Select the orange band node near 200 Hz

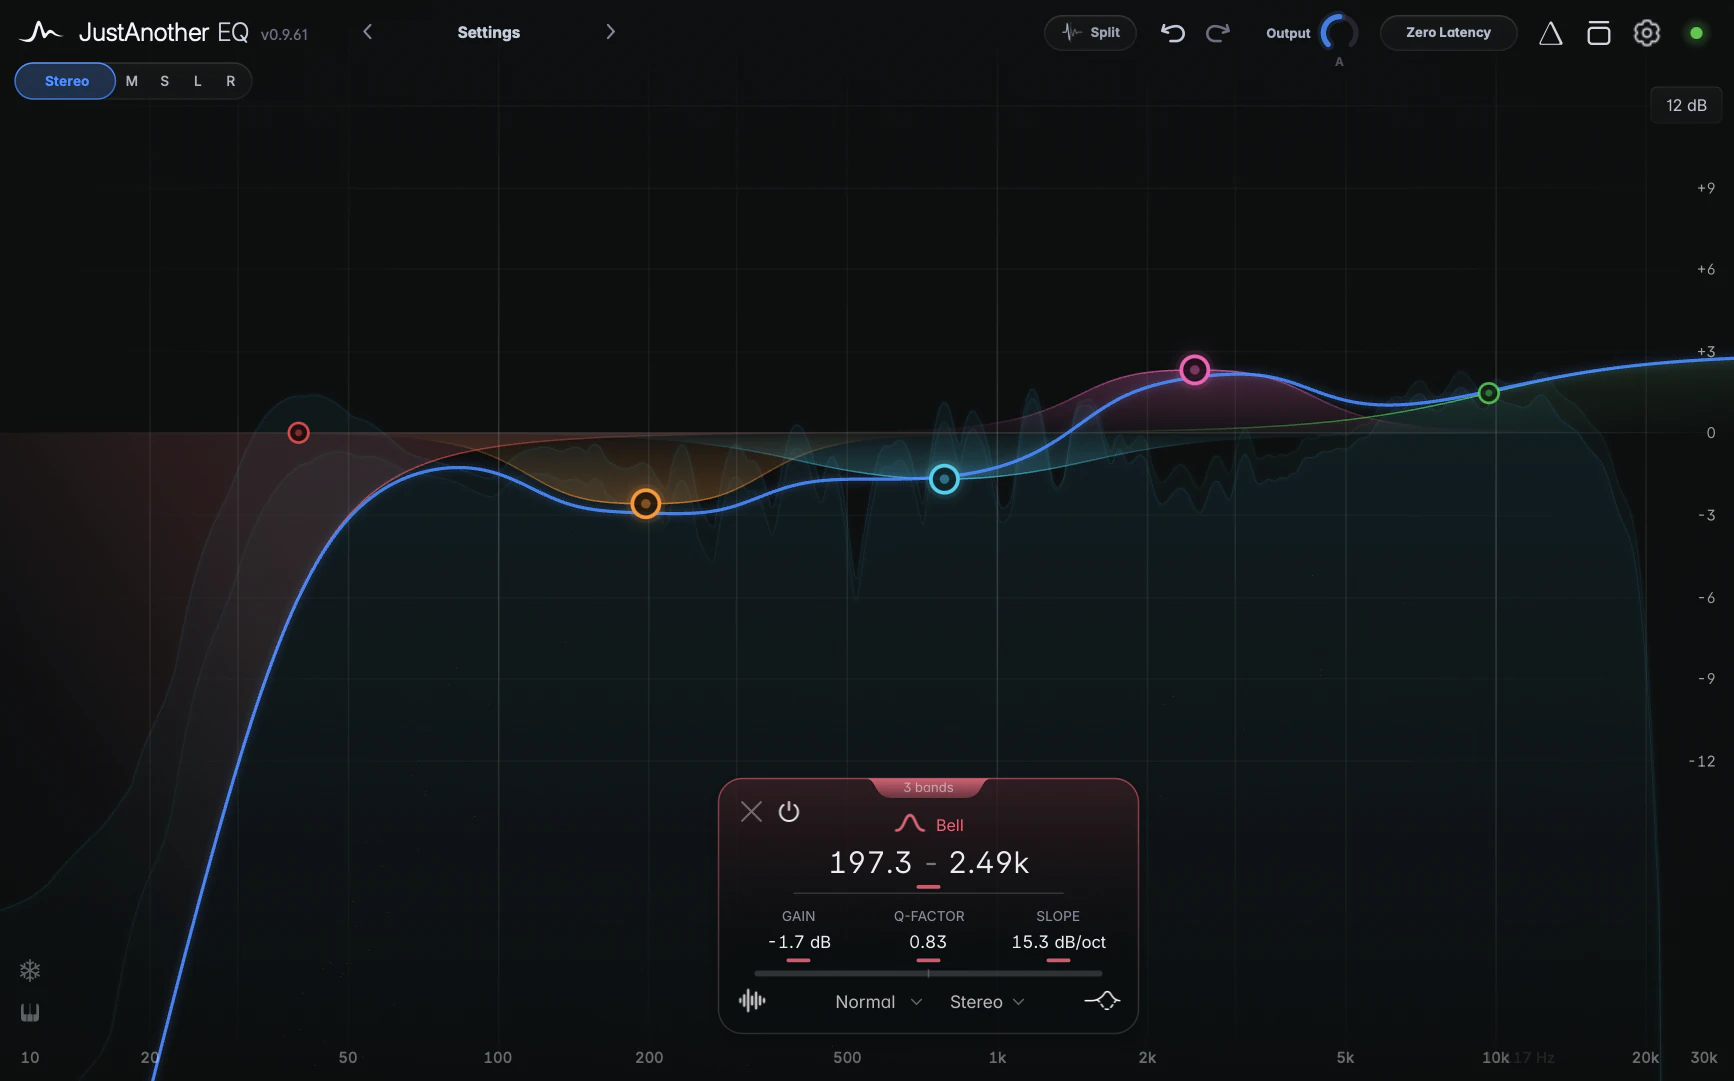pos(646,503)
